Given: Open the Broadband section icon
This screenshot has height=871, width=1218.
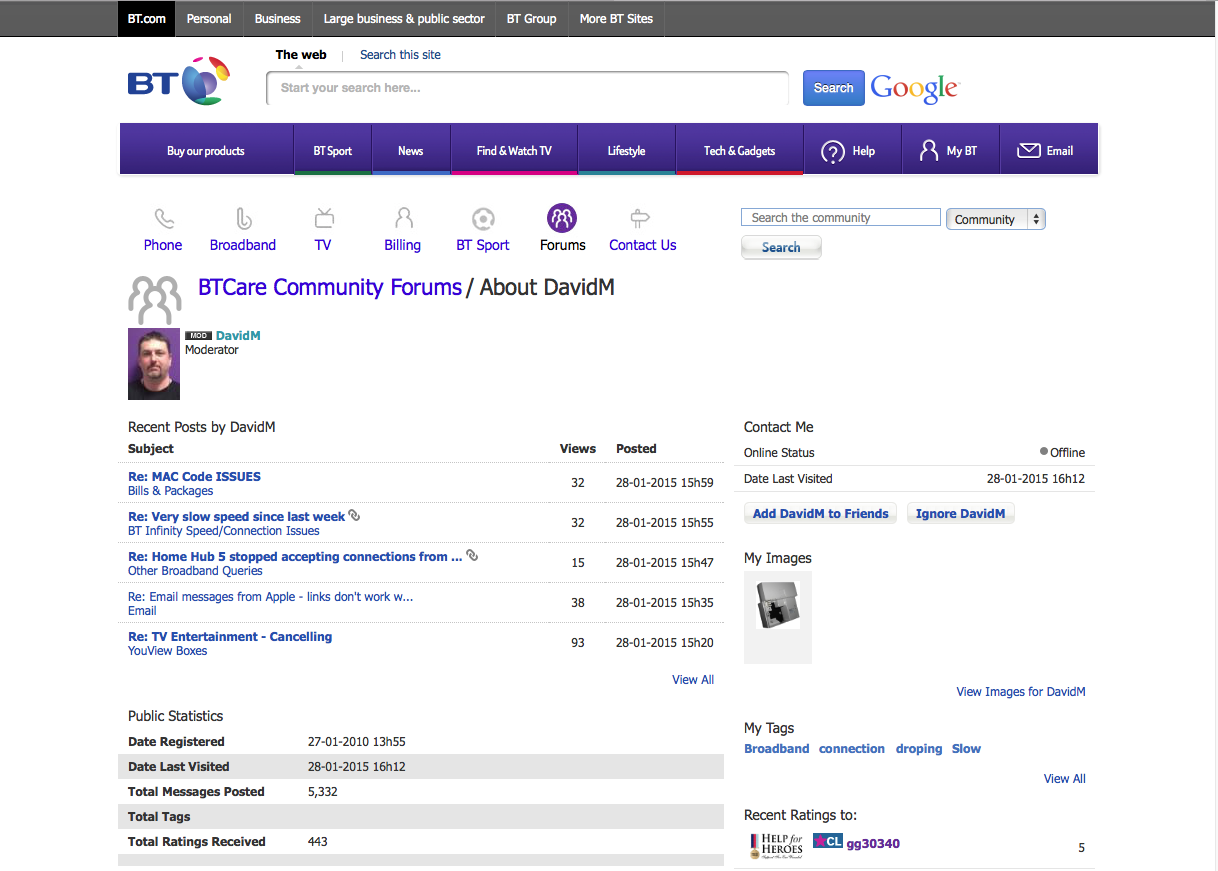Looking at the screenshot, I should (x=243, y=218).
